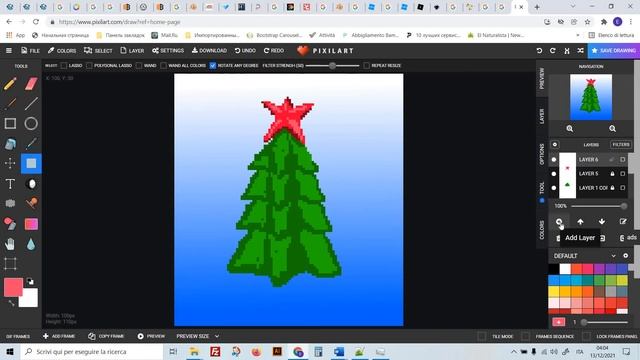Select the Color Picker eyedropper tool
640x360 pixels.
(31, 144)
